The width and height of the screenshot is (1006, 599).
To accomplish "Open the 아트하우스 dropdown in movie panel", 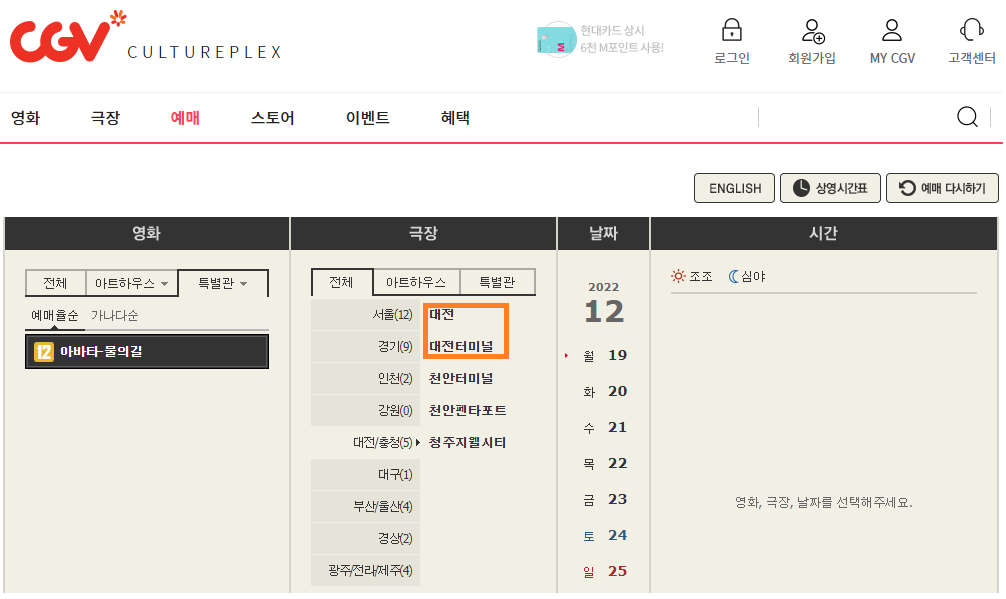I will tap(131, 282).
